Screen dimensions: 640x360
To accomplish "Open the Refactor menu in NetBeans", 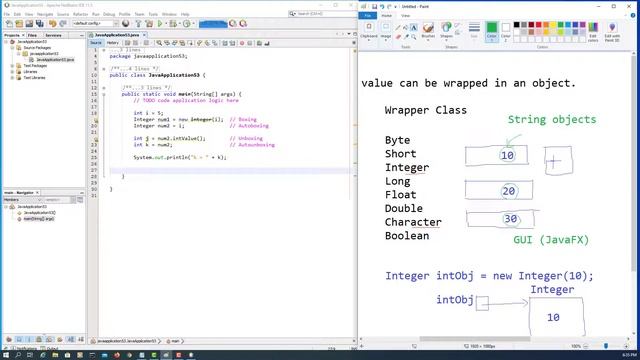I will coord(80,14).
